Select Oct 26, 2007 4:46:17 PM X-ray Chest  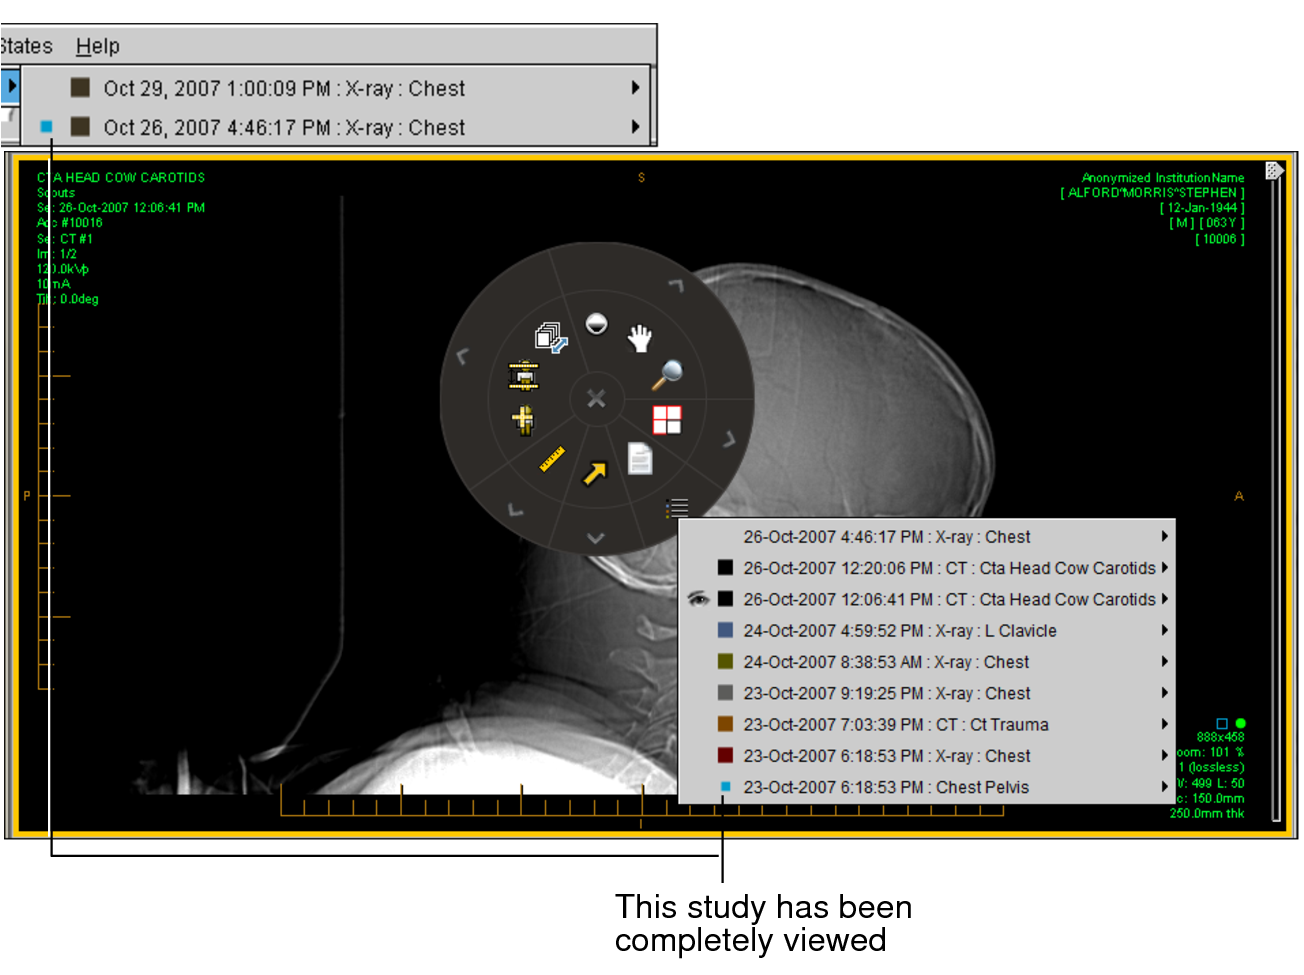pyautogui.click(x=284, y=128)
